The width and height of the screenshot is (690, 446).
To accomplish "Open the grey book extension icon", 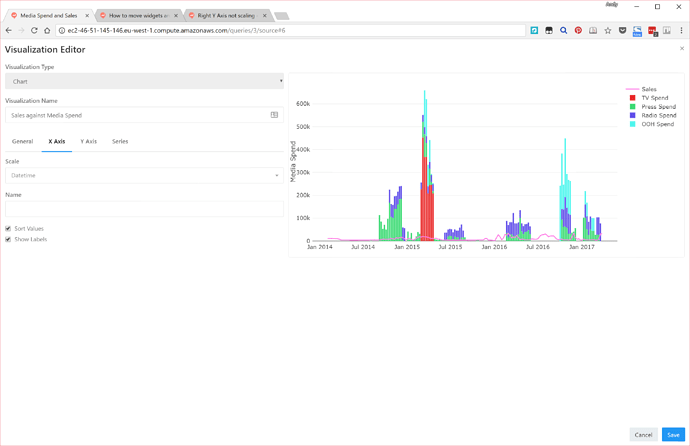I will click(593, 30).
